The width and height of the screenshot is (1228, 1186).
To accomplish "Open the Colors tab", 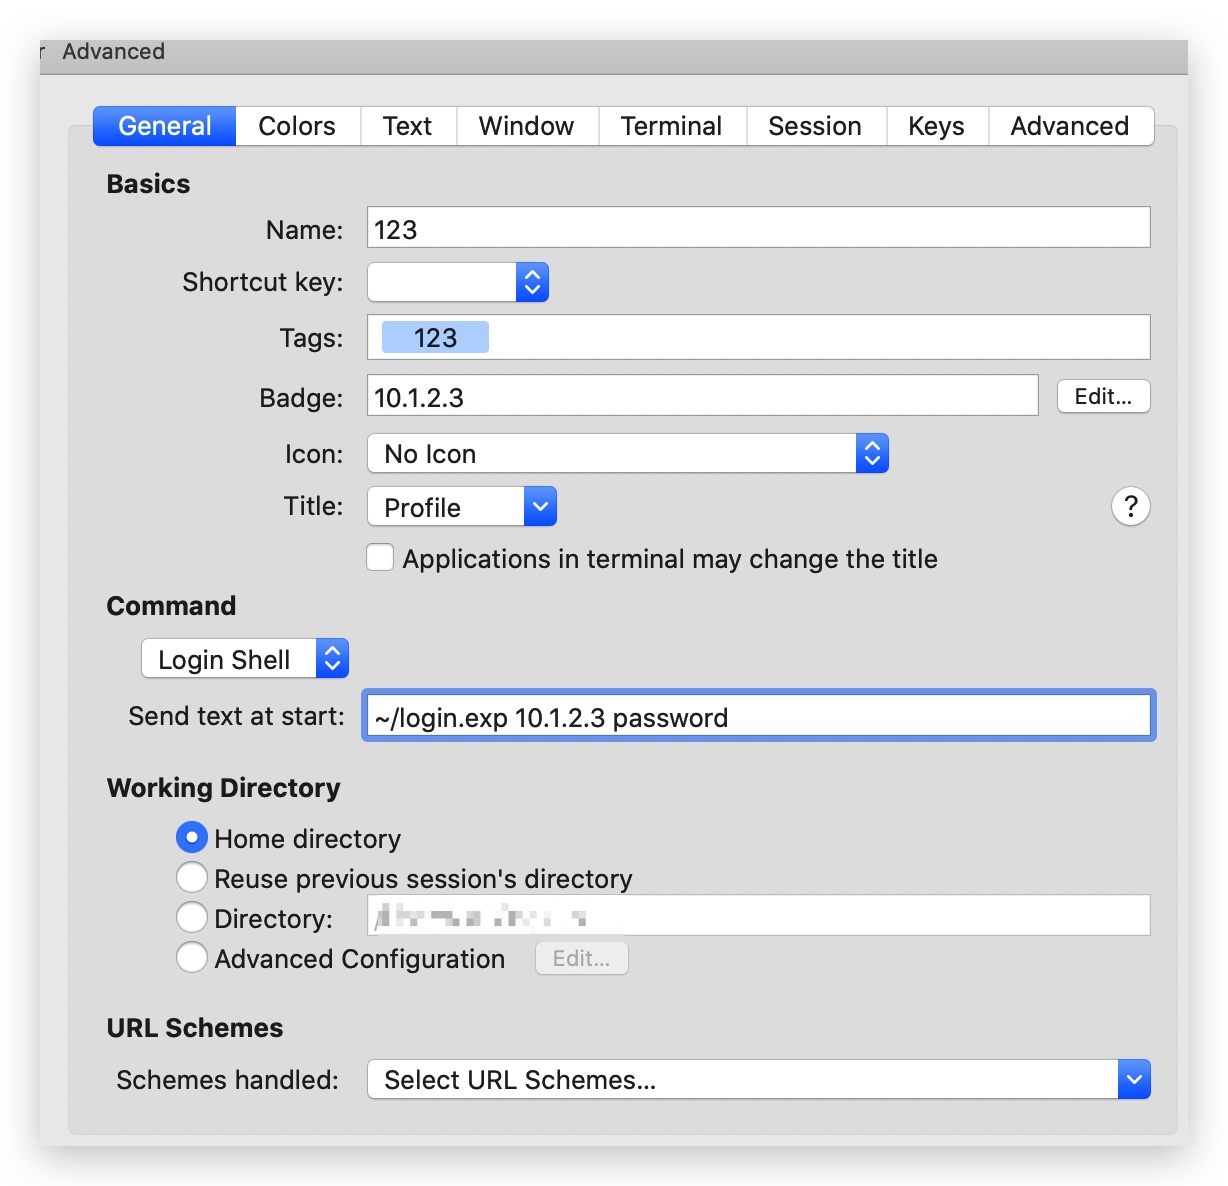I will 297,126.
